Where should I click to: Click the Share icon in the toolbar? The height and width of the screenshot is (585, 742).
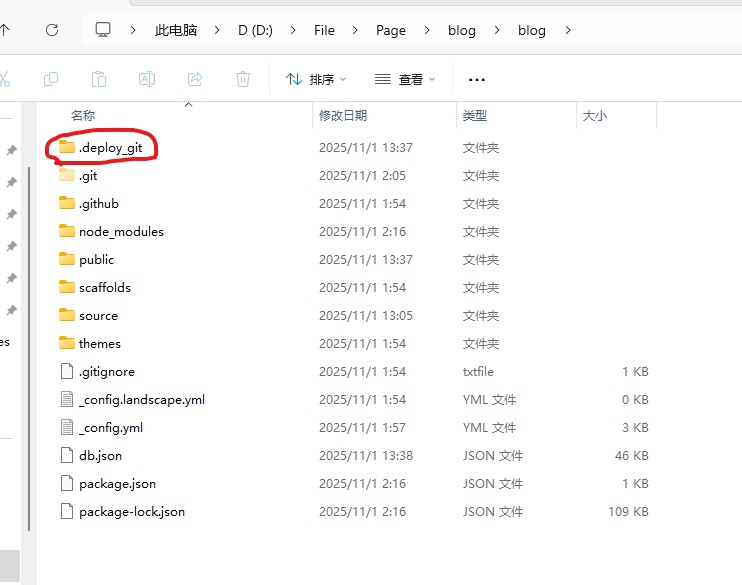[195, 79]
